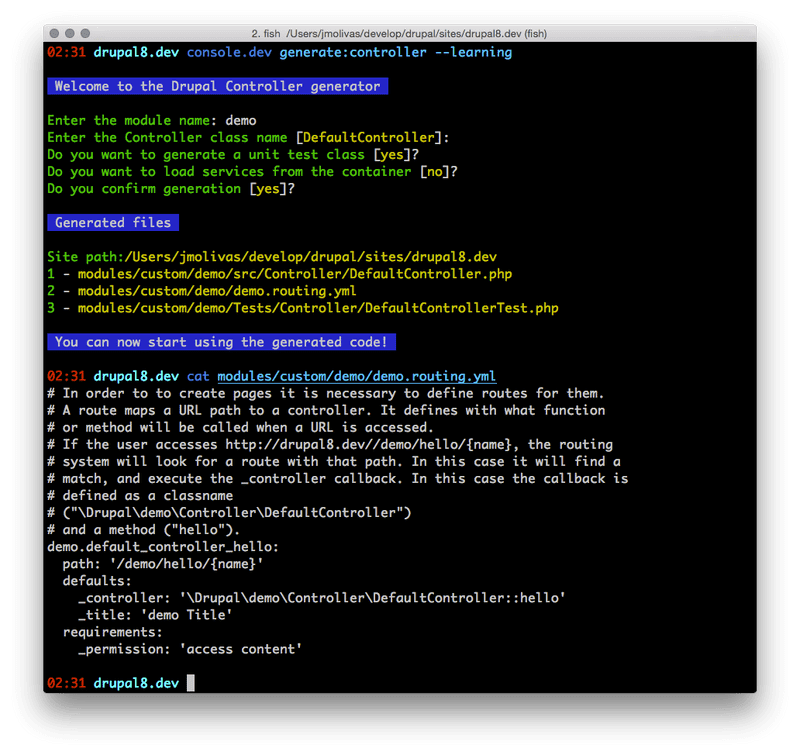Click 'console.dev' in the first prompt line
The width and height of the screenshot is (800, 755).
[x=229, y=53]
